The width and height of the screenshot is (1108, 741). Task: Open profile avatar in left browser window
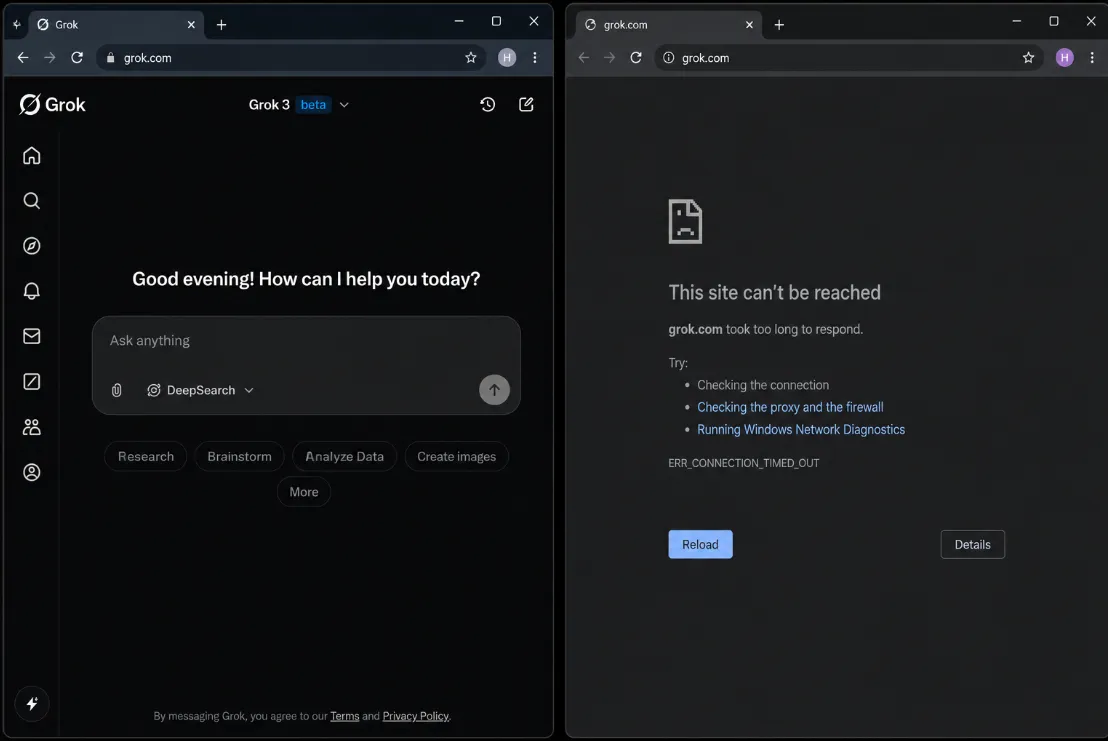(x=507, y=58)
